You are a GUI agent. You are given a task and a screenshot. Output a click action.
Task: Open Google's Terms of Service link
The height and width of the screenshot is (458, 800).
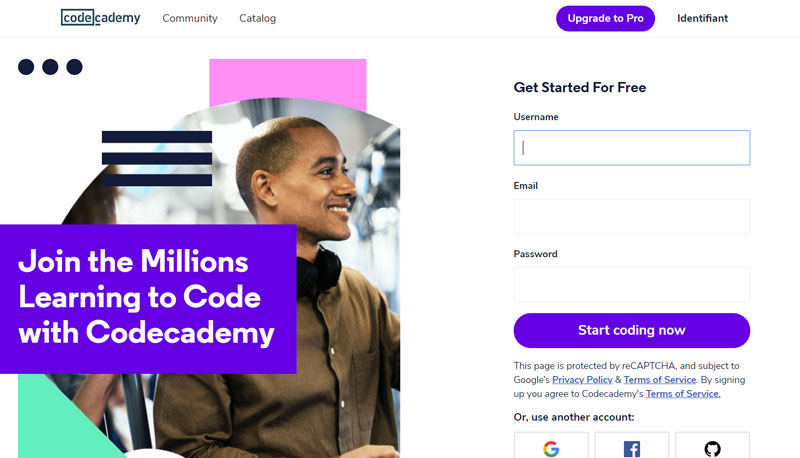[x=660, y=379]
